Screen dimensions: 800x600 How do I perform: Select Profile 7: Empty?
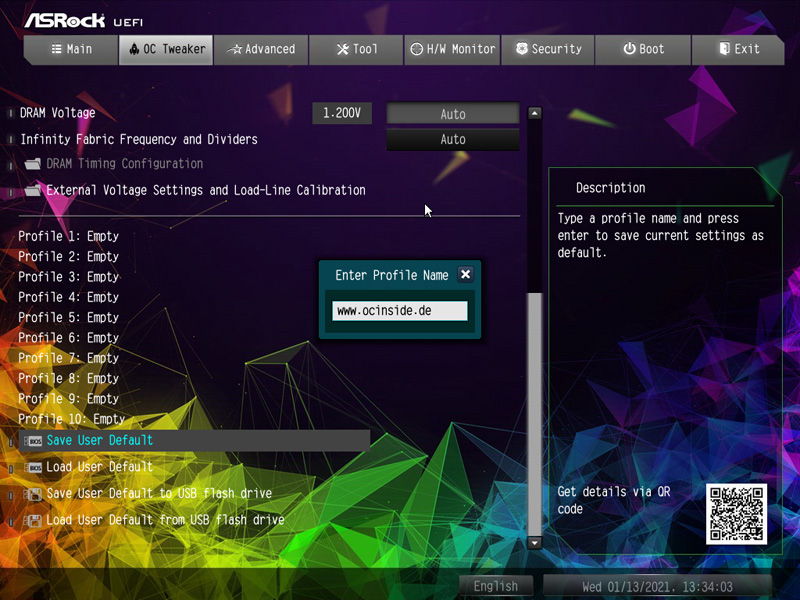click(68, 358)
